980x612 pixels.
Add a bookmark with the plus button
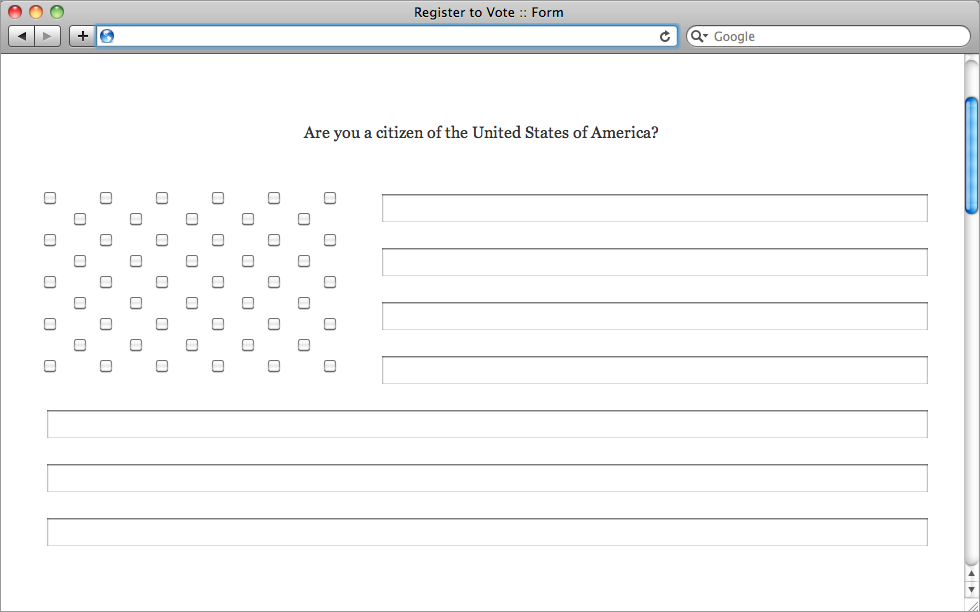(82, 36)
